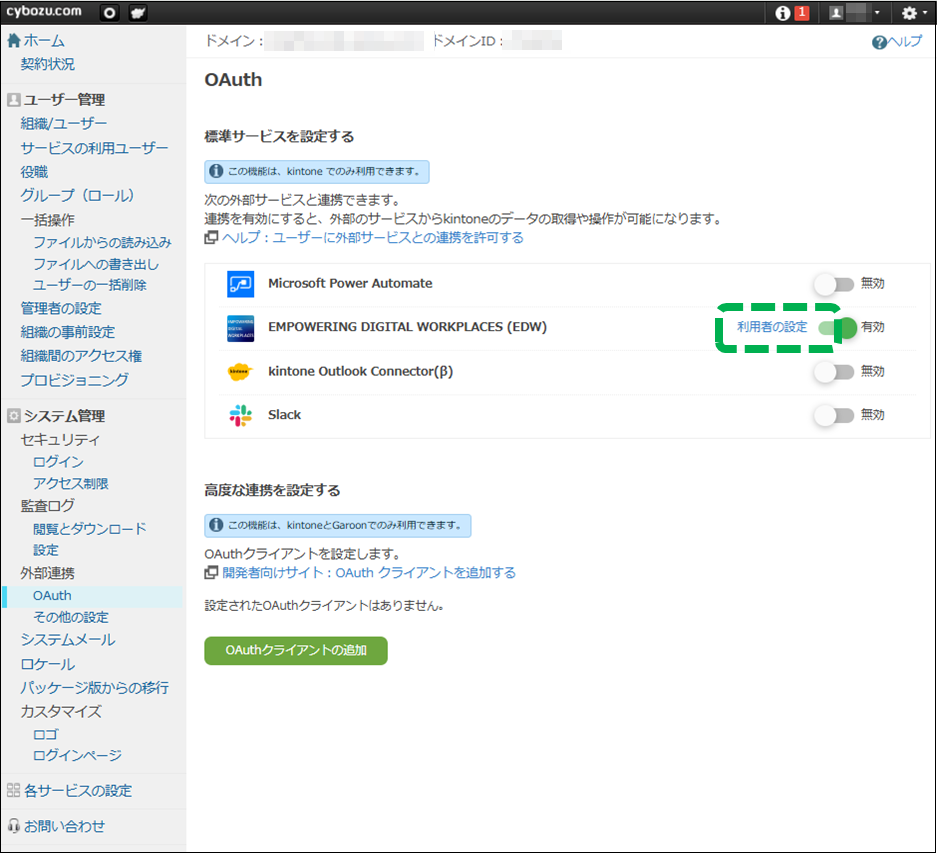Open 利用者の設定 for EDW
The image size is (937, 853).
pos(772,327)
